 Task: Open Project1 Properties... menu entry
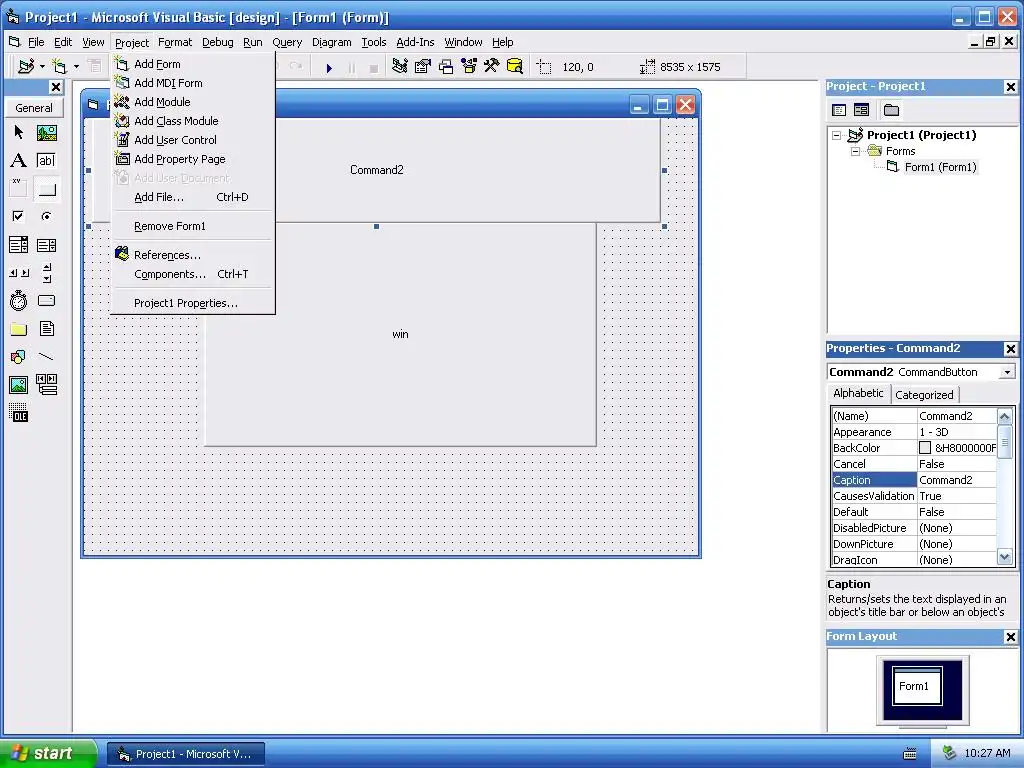pos(193,303)
